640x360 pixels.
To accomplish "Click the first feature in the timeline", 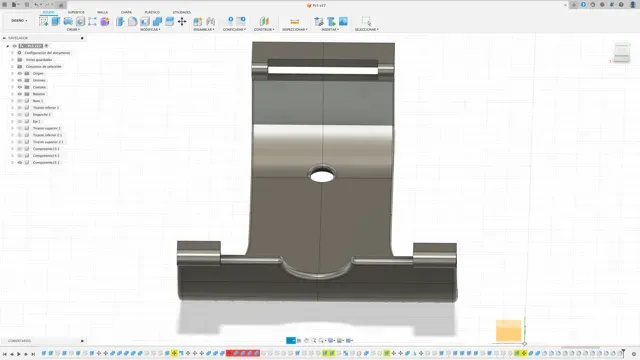I will 44,353.
